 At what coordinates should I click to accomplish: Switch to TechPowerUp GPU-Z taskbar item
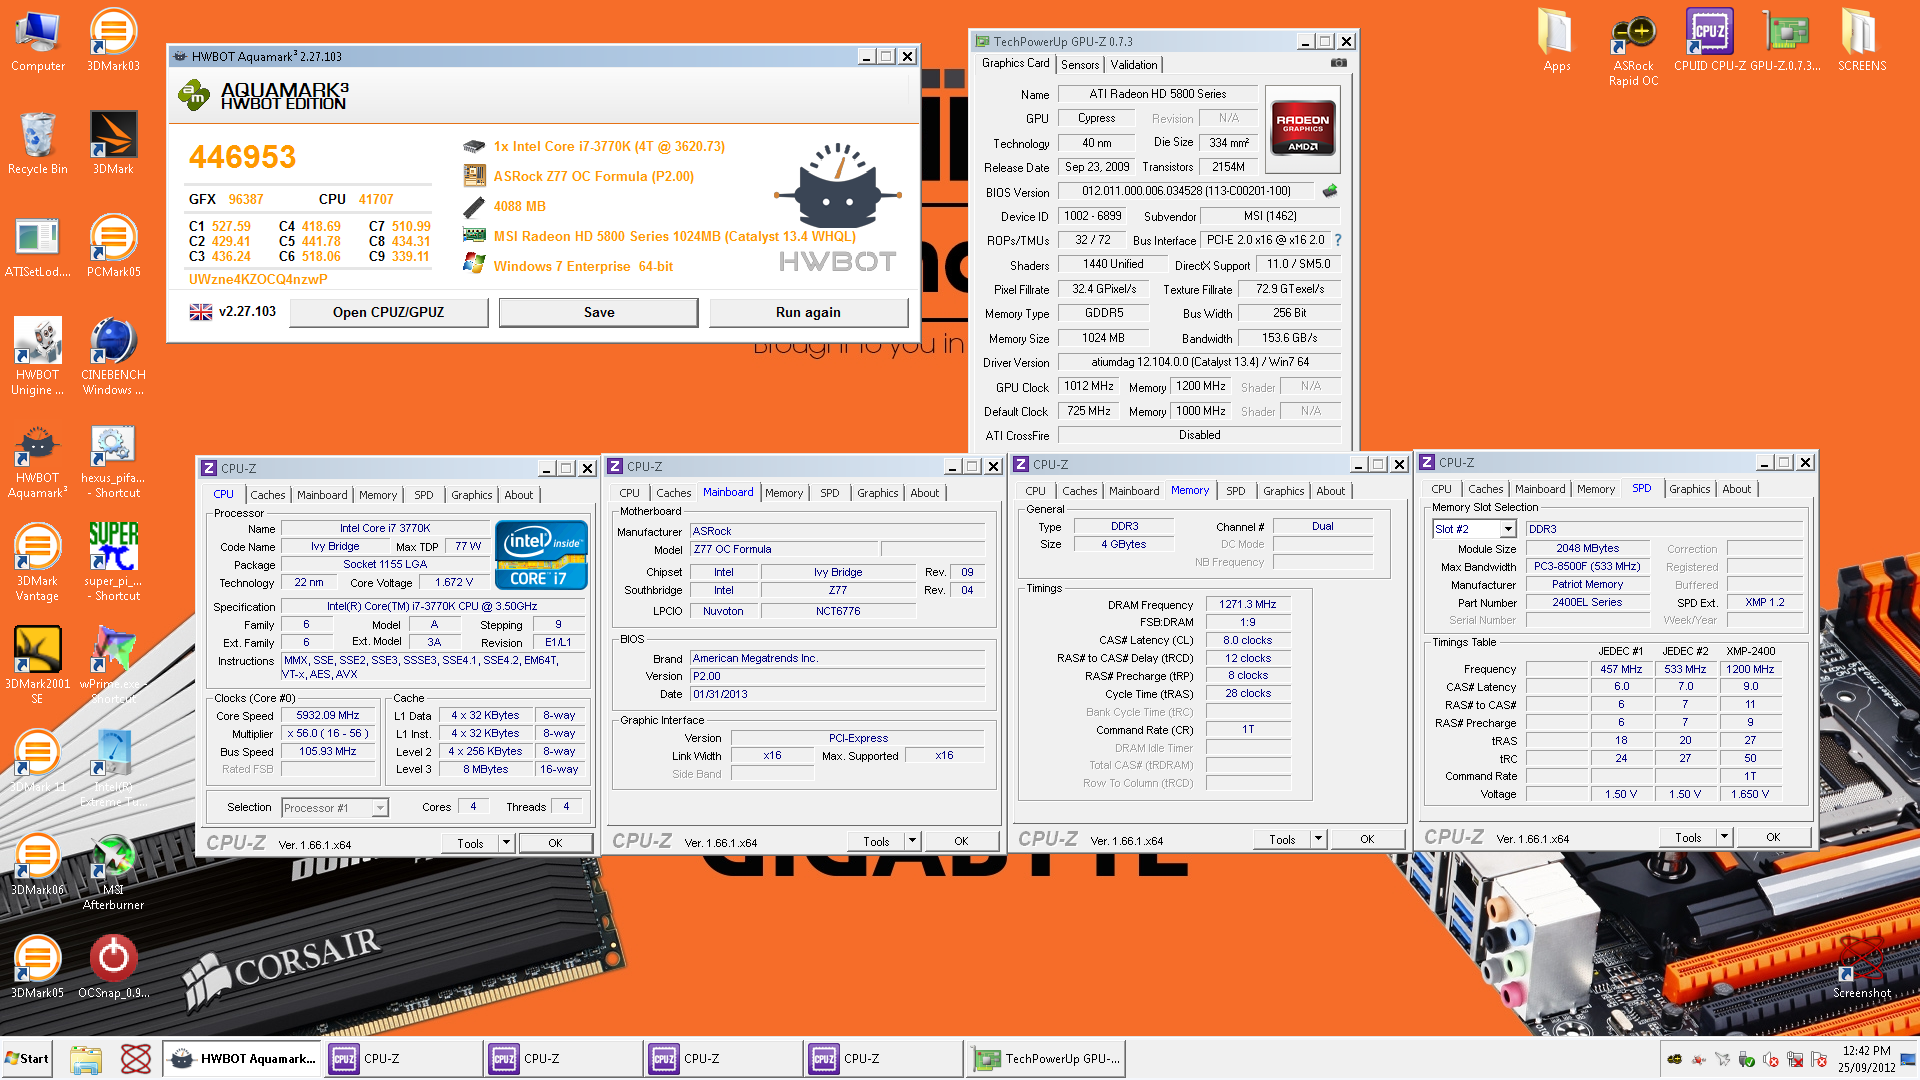(x=1046, y=1058)
